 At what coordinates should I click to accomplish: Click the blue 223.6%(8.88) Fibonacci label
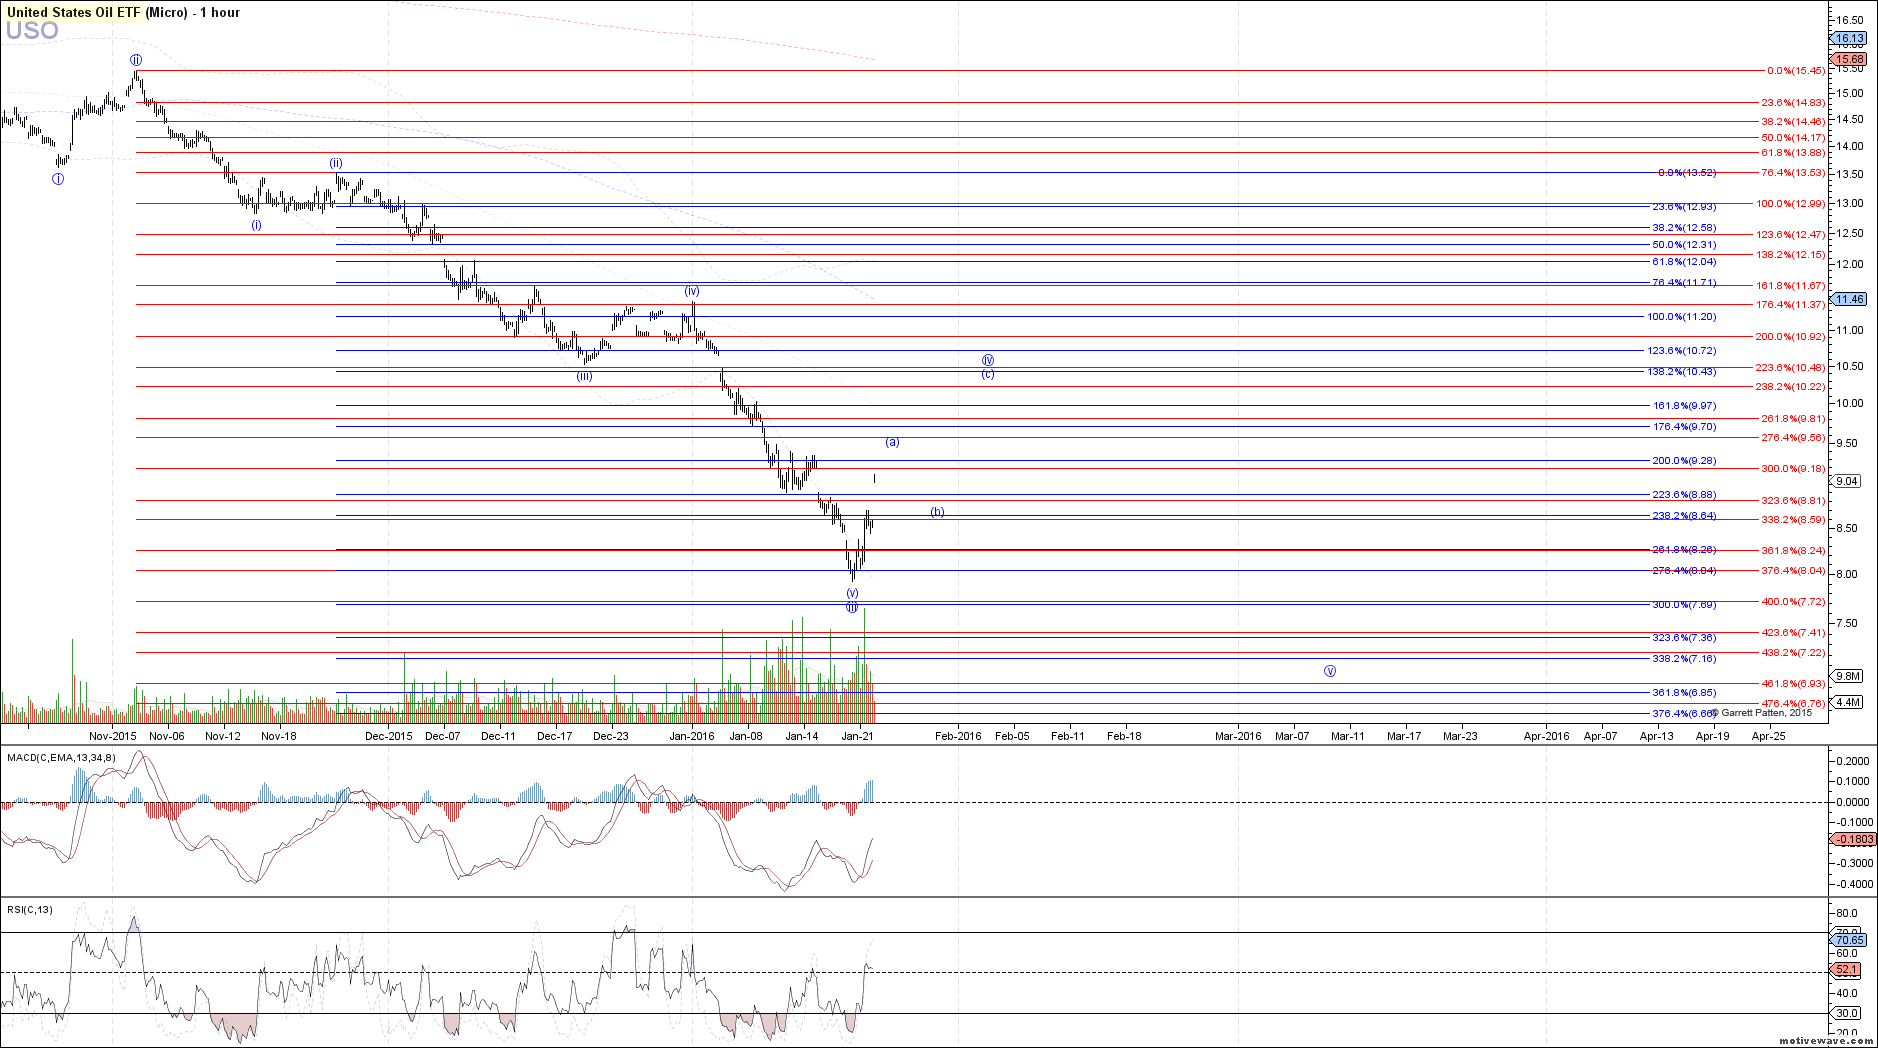click(x=1684, y=495)
